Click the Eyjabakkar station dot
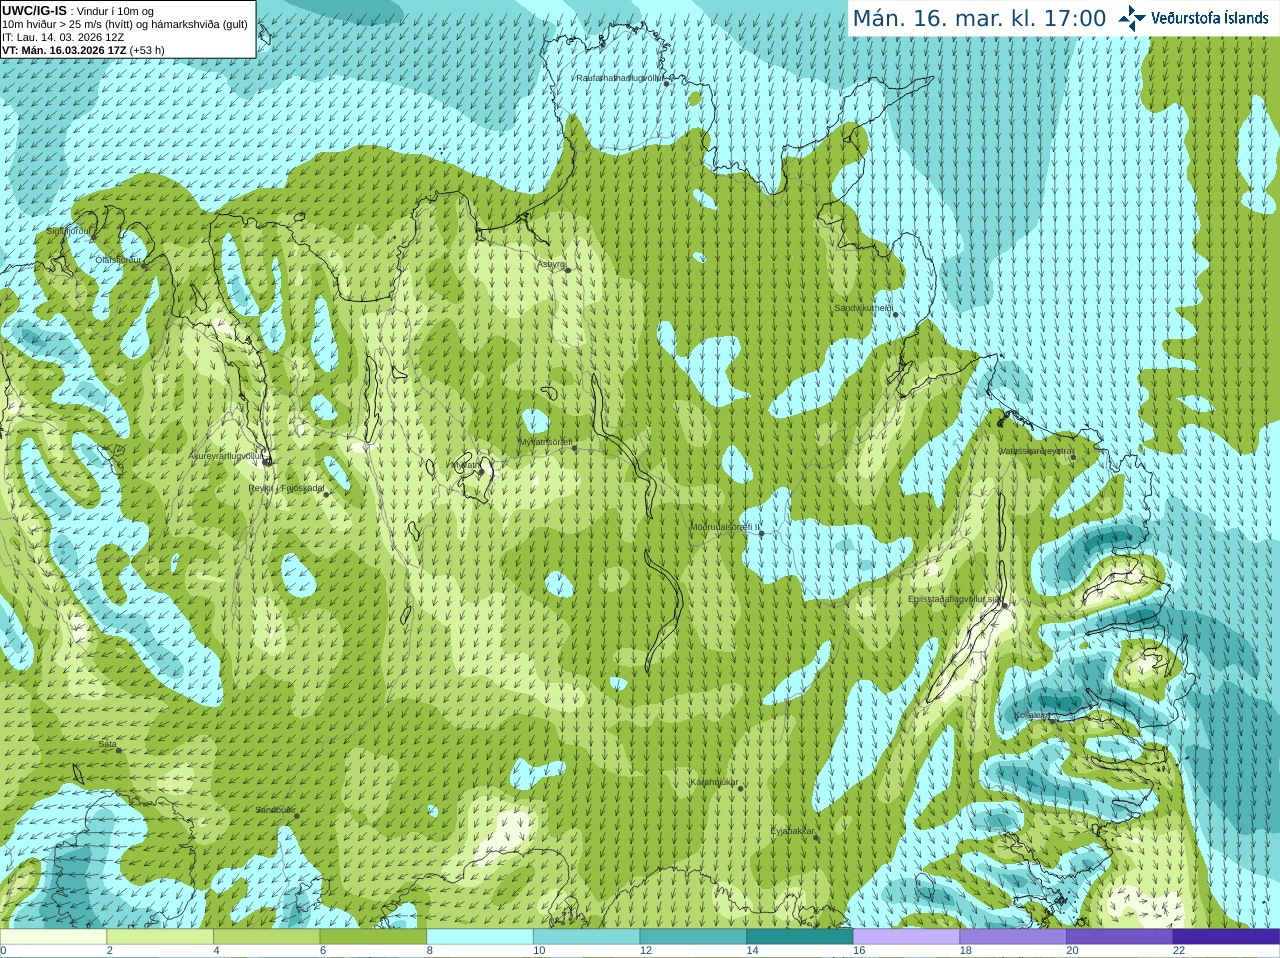1280x958 pixels. pos(816,837)
